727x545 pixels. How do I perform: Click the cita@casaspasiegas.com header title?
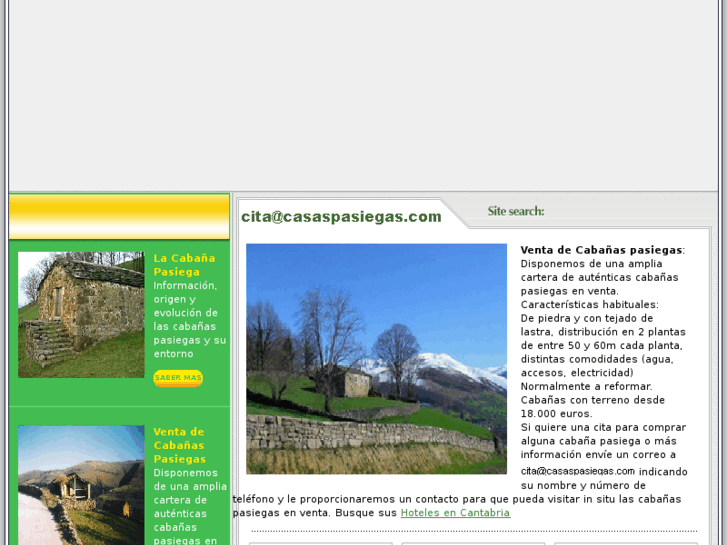point(341,217)
